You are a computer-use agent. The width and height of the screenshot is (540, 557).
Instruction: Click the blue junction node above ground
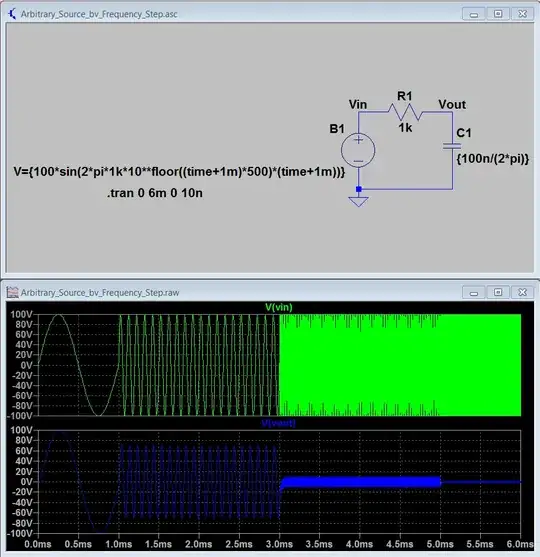point(358,189)
